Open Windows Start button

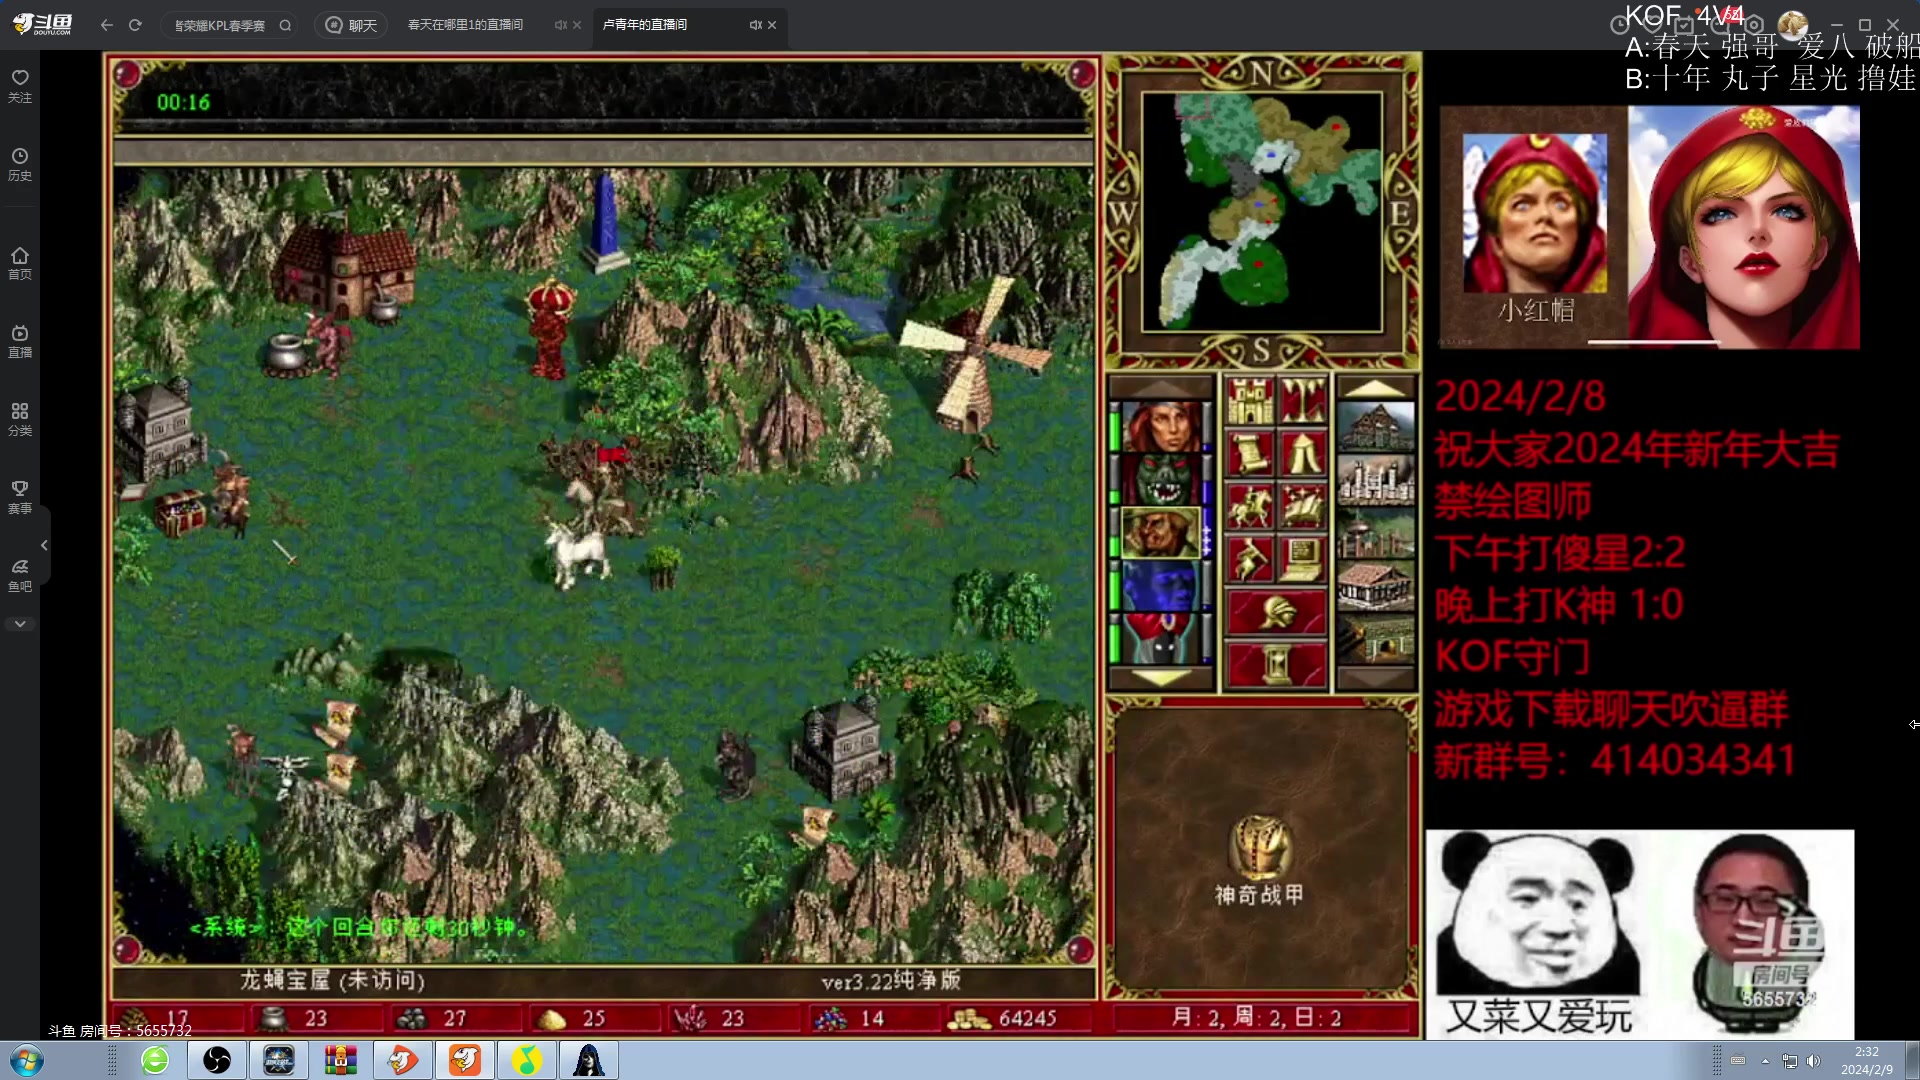pos(27,1060)
